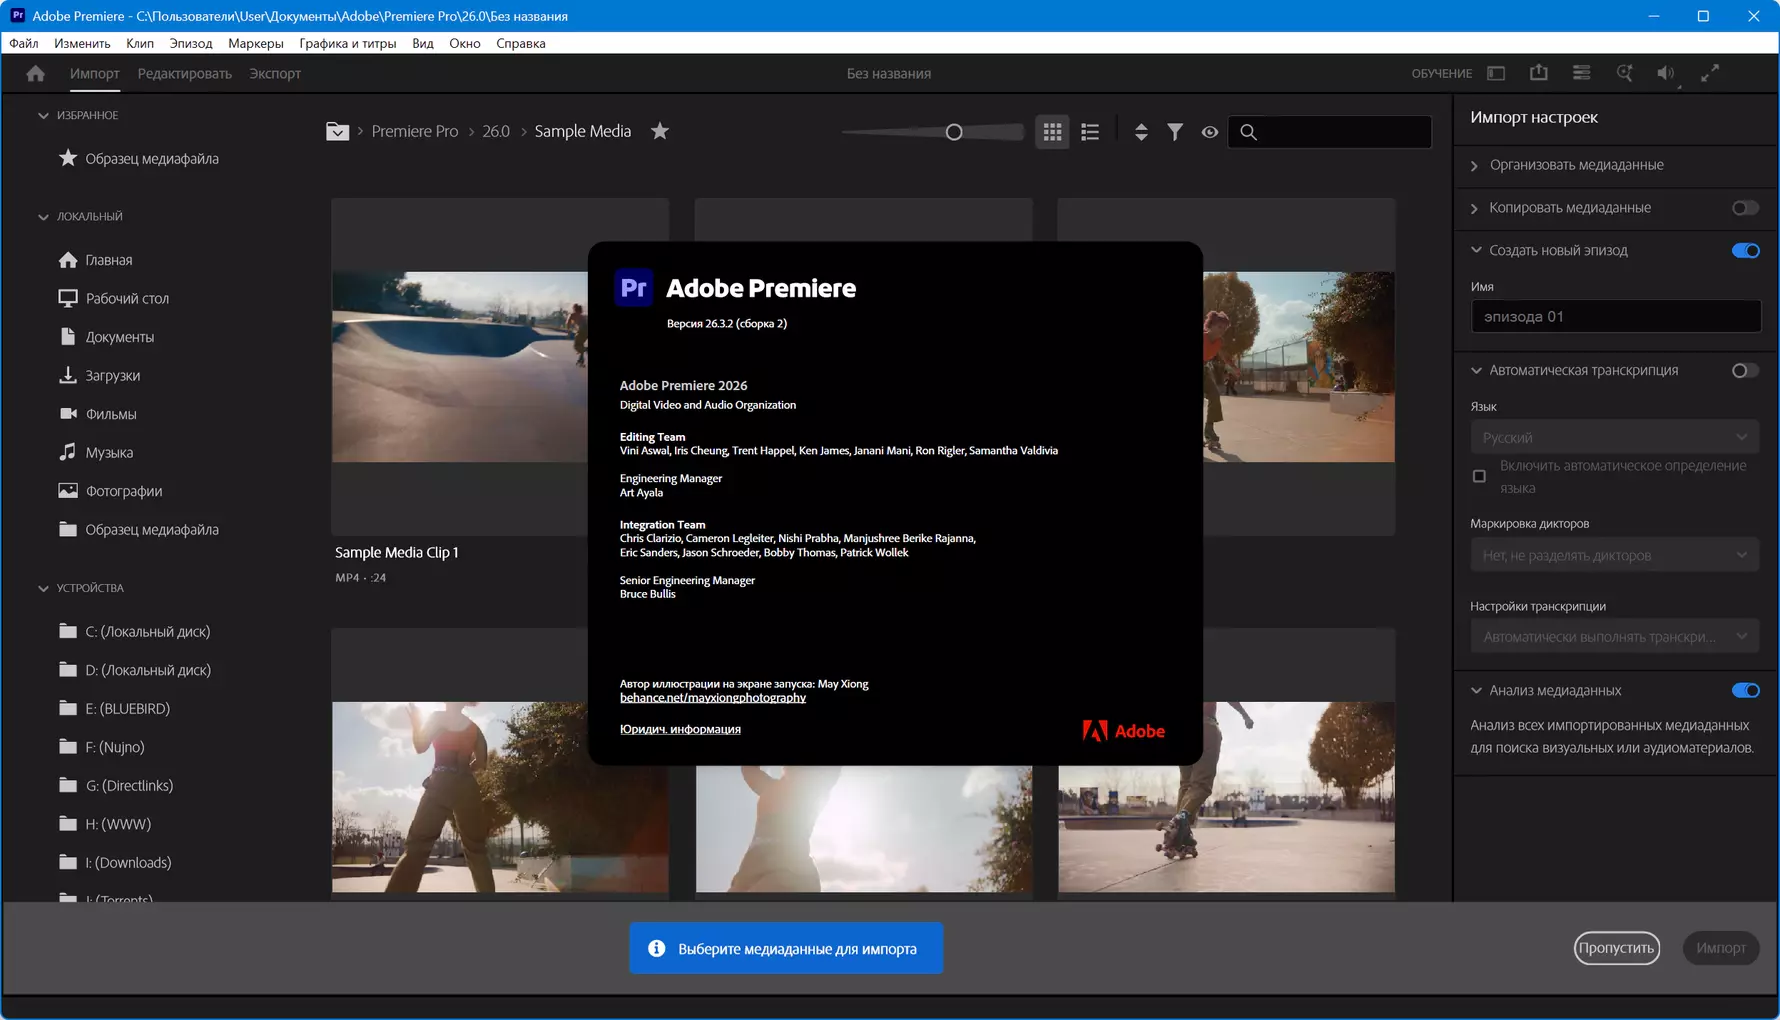Toggle Анализ медиаданных switch
Screen dimensions: 1780x1020
(x=1745, y=691)
